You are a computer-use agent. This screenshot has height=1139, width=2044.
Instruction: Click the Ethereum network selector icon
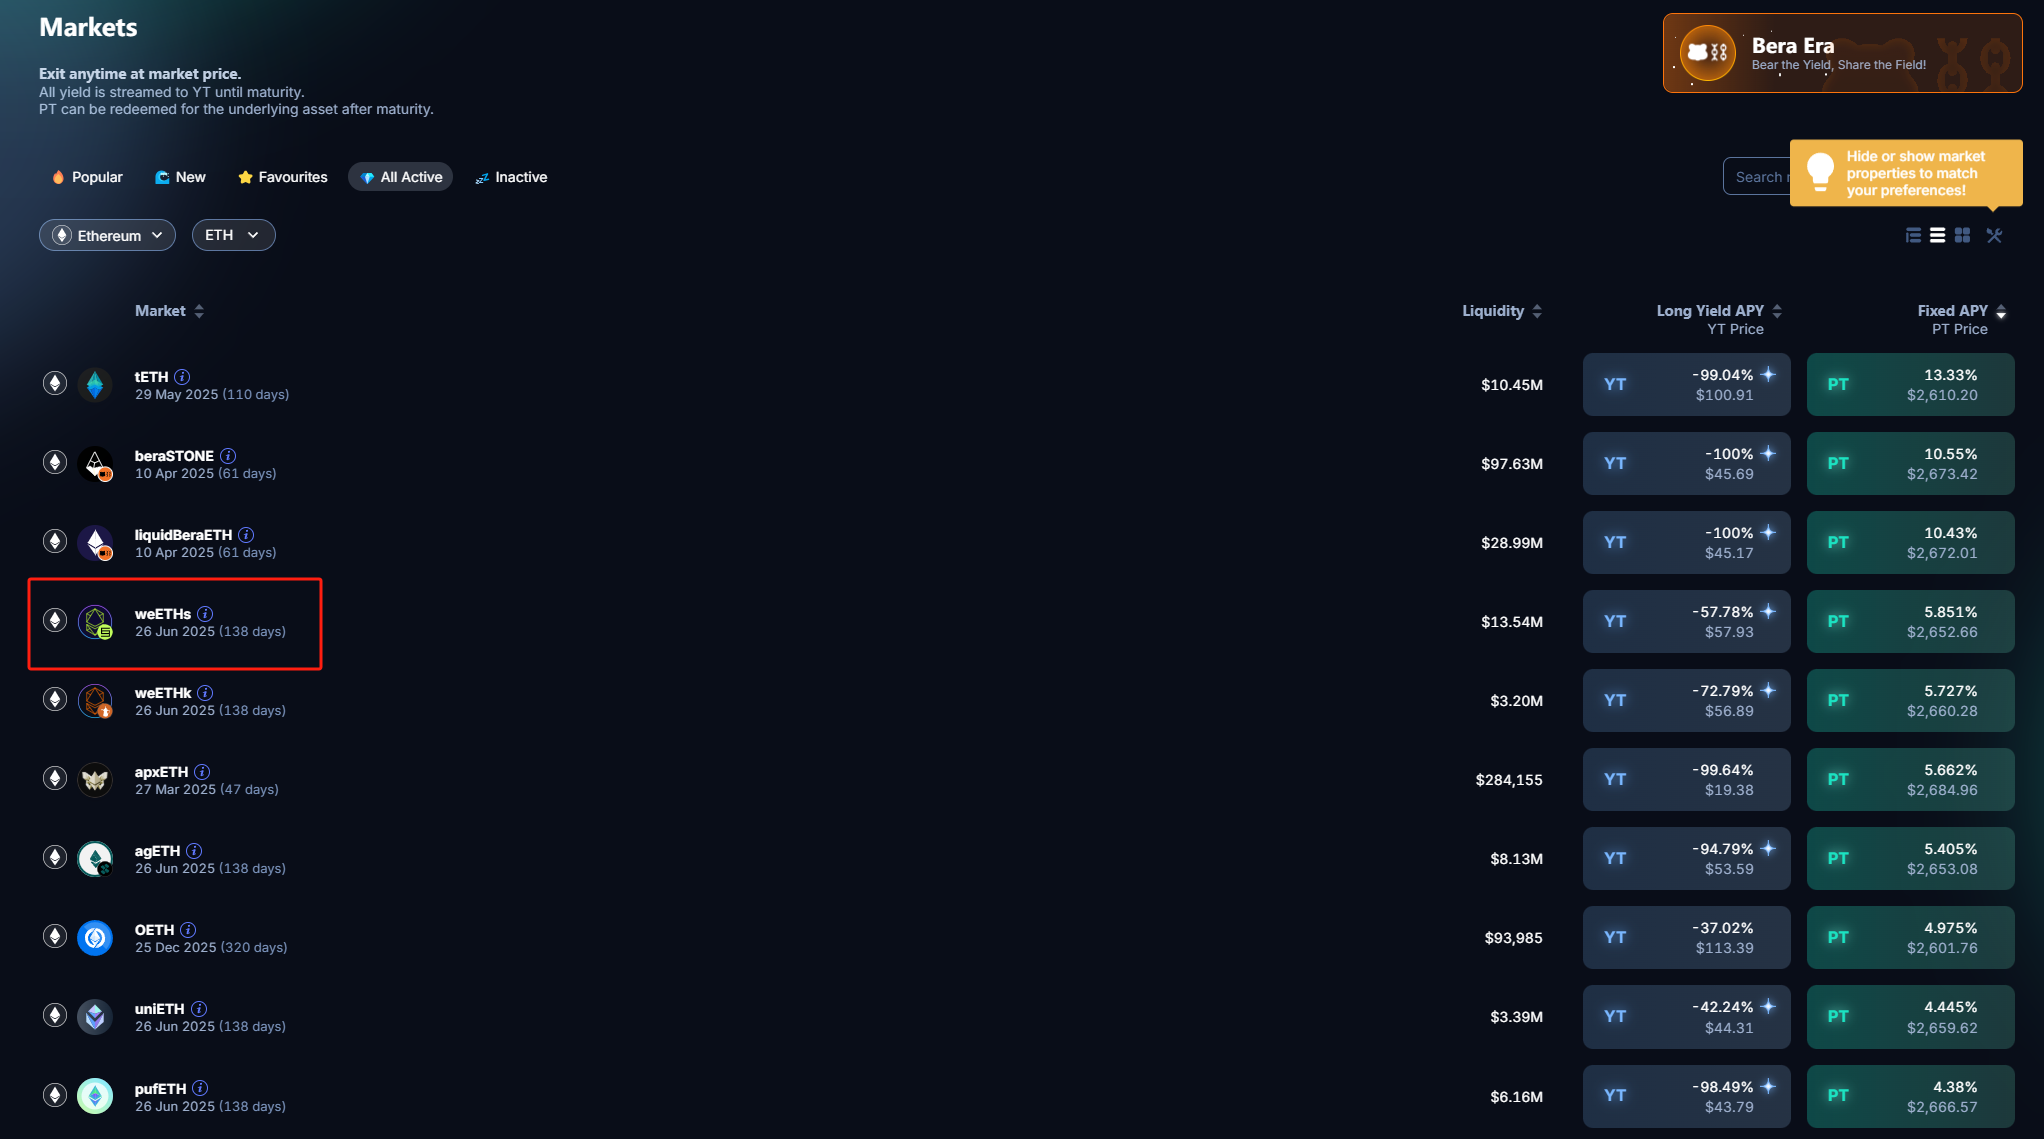(x=60, y=234)
